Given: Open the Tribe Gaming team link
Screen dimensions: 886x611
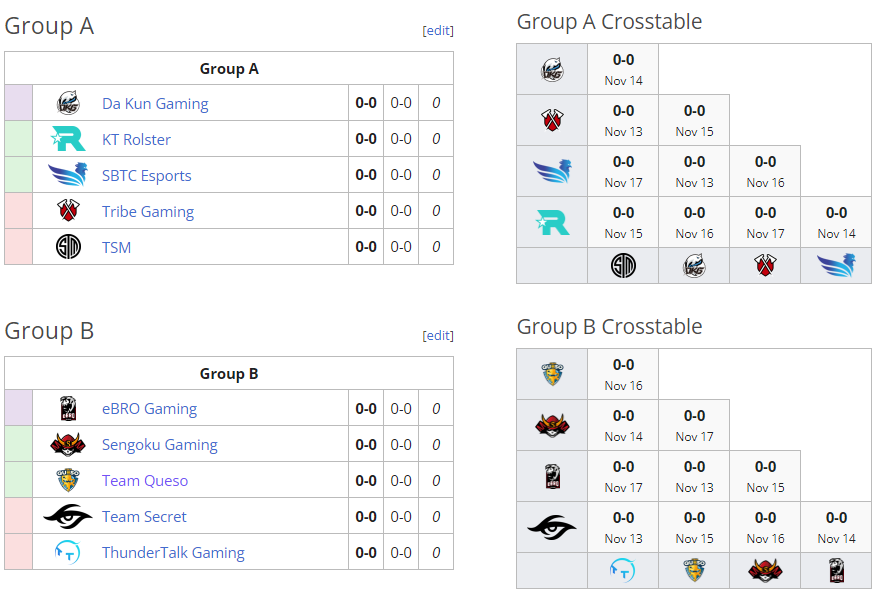Looking at the screenshot, I should [147, 212].
